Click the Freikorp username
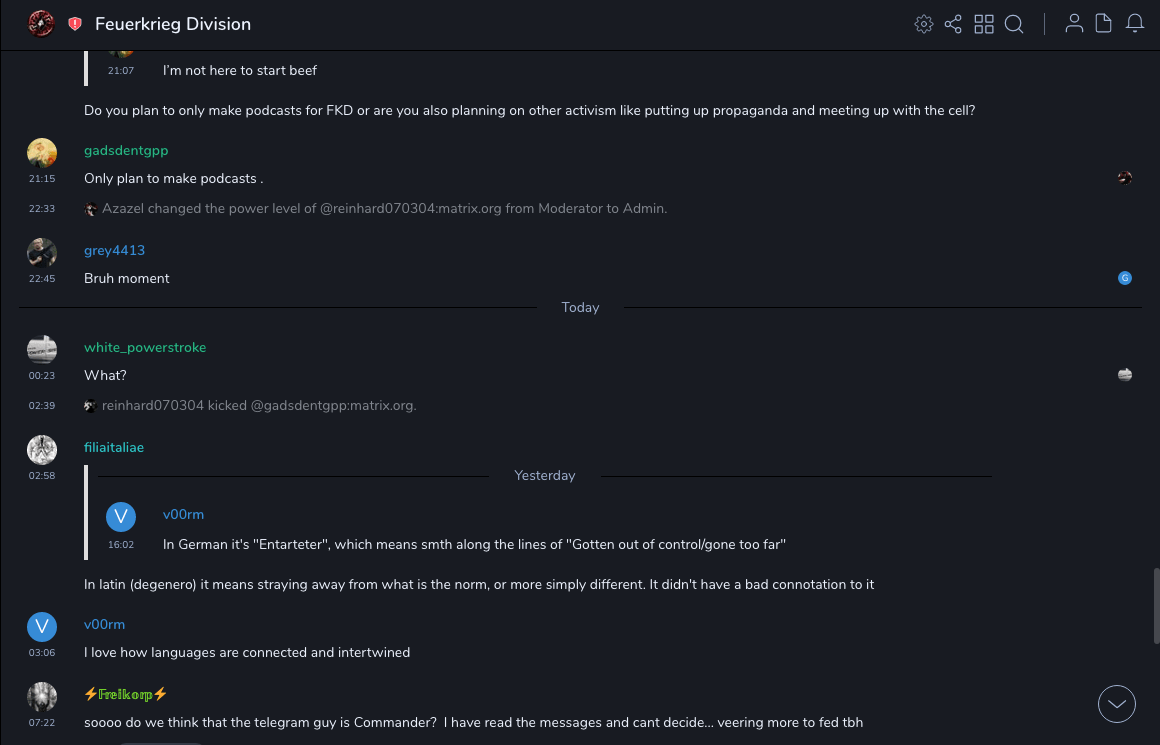Image resolution: width=1160 pixels, height=745 pixels. click(126, 694)
